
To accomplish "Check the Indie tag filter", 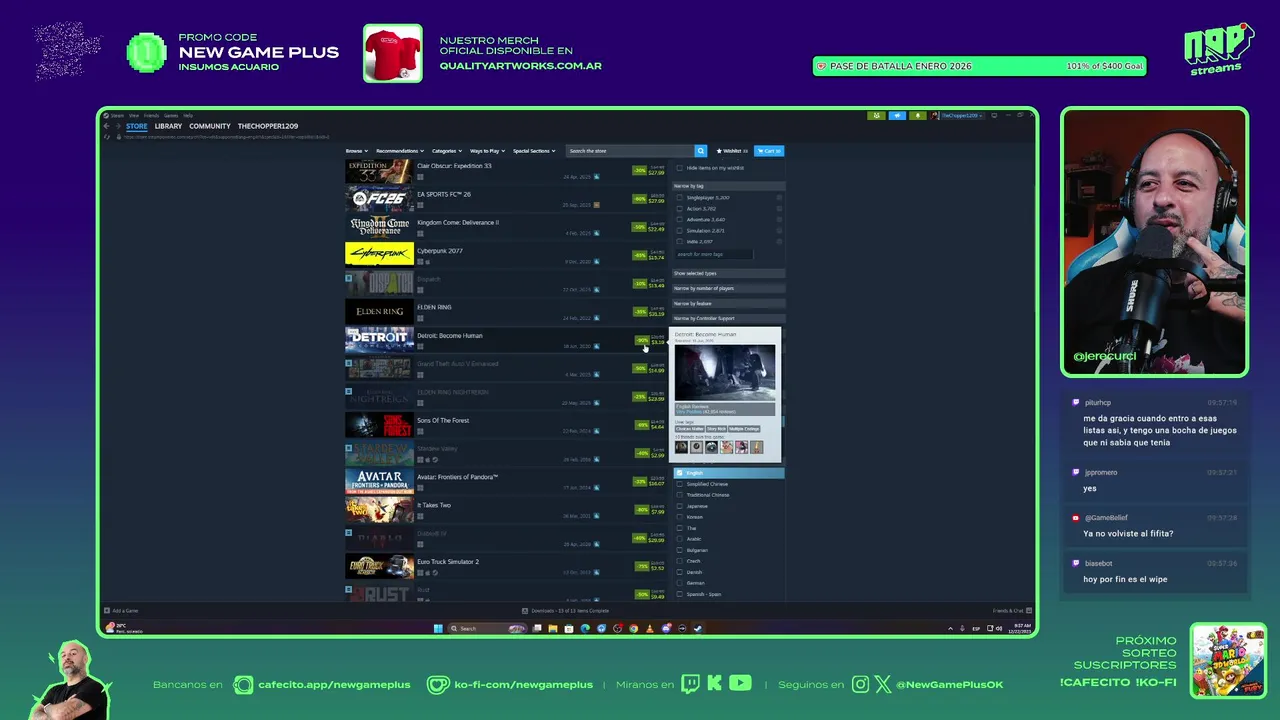I will point(680,242).
